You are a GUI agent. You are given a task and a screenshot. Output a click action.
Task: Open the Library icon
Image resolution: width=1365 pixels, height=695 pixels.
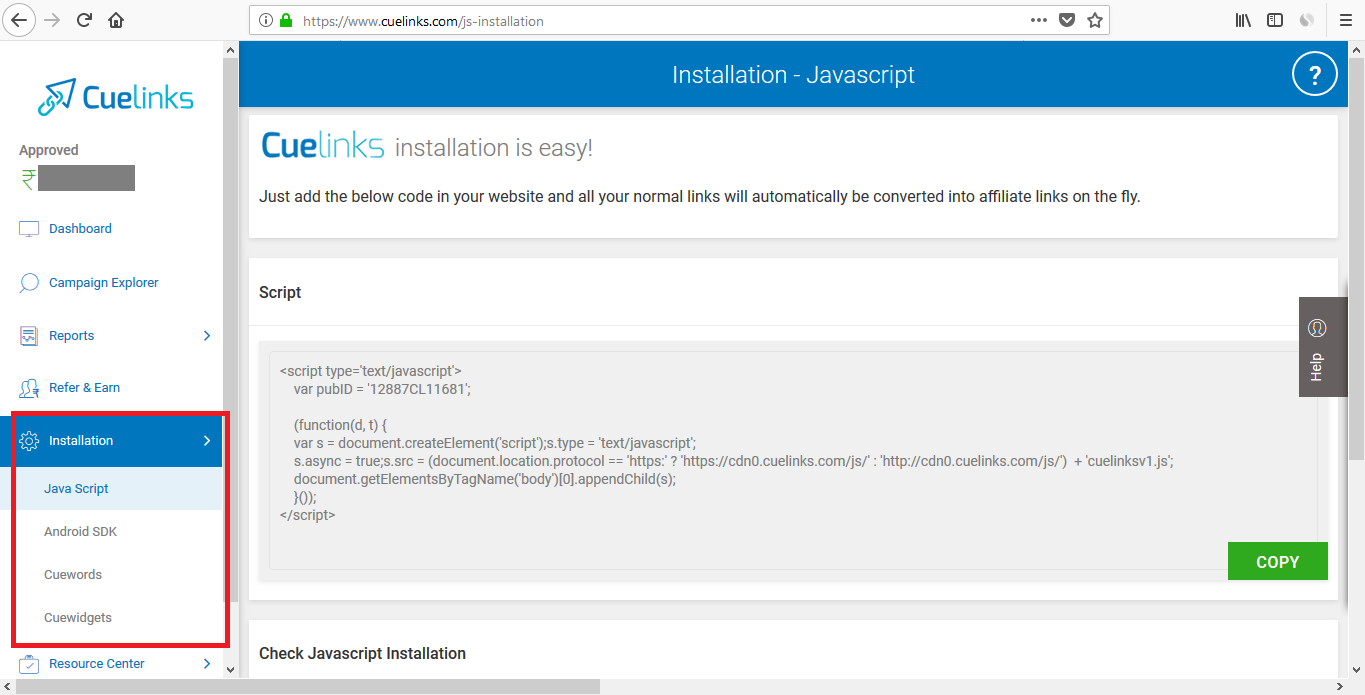pyautogui.click(x=1243, y=20)
